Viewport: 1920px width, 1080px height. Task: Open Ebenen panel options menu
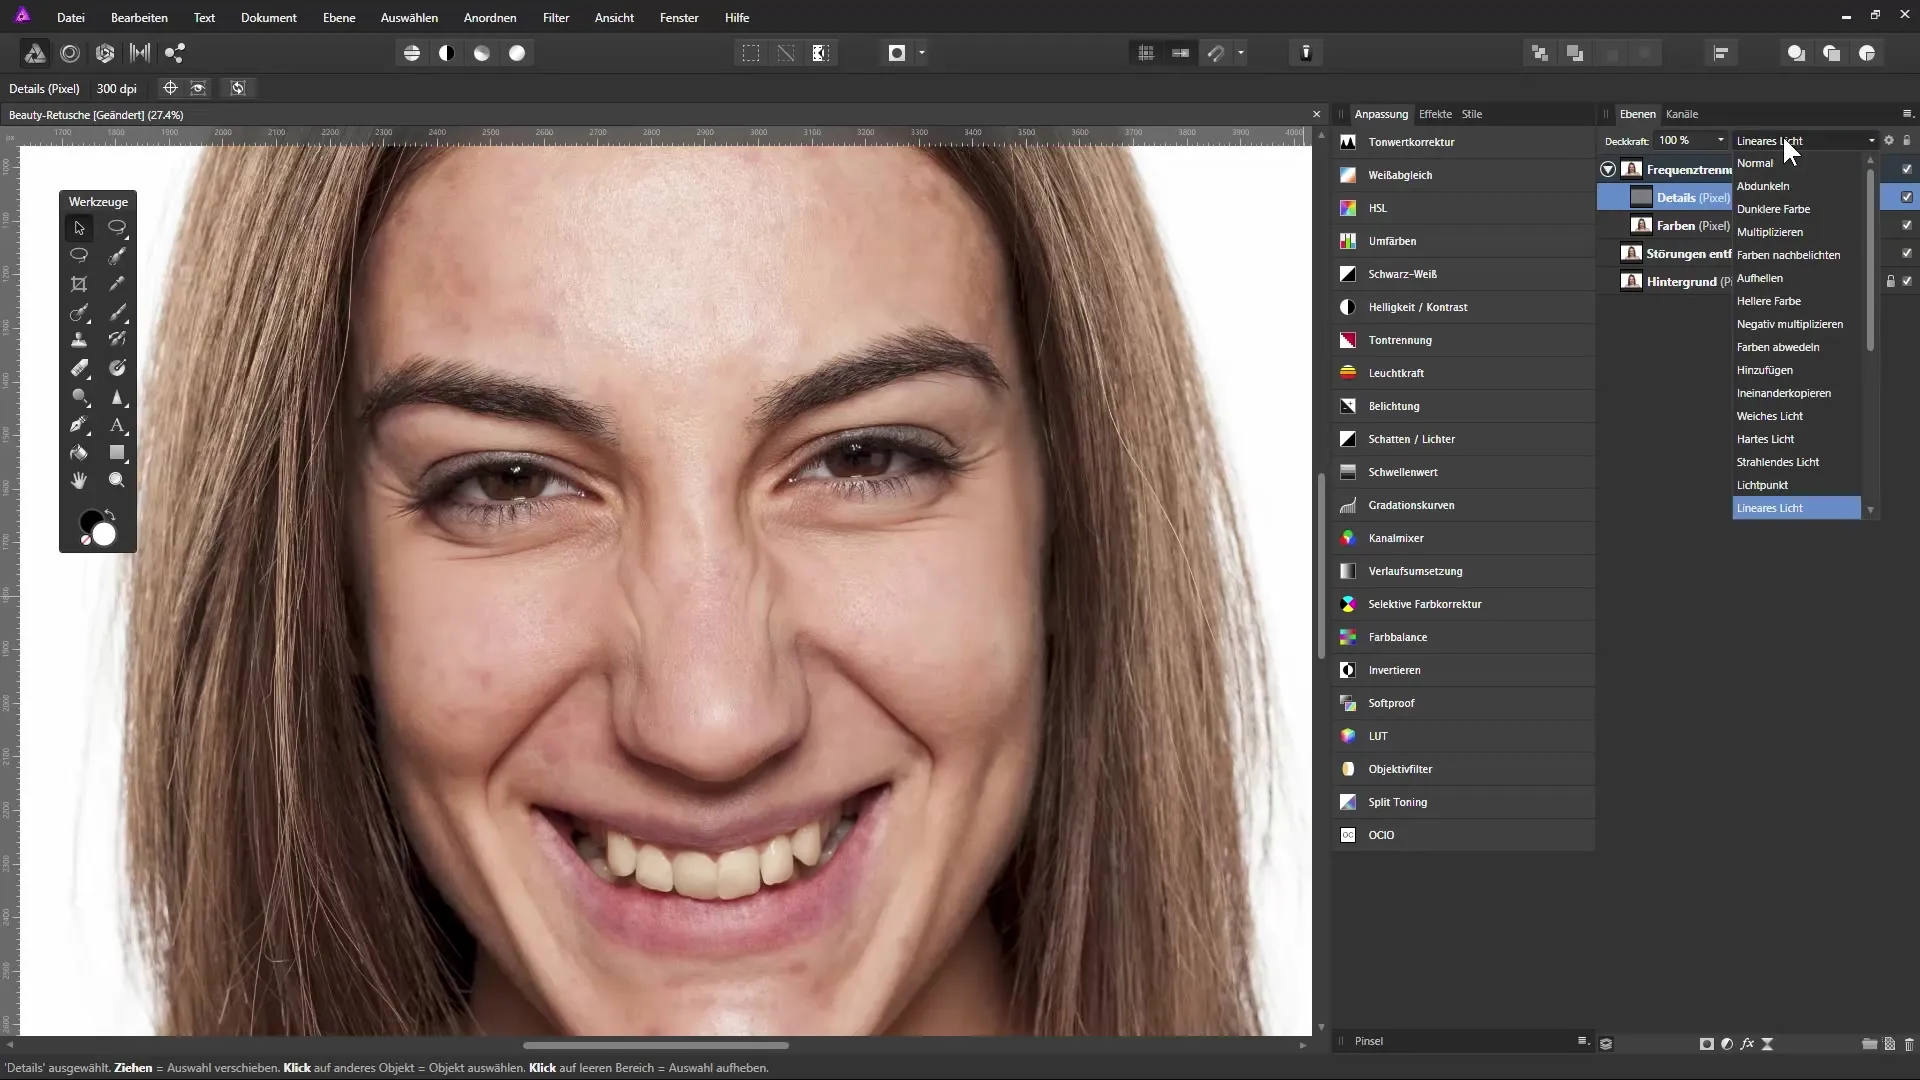pyautogui.click(x=1907, y=114)
